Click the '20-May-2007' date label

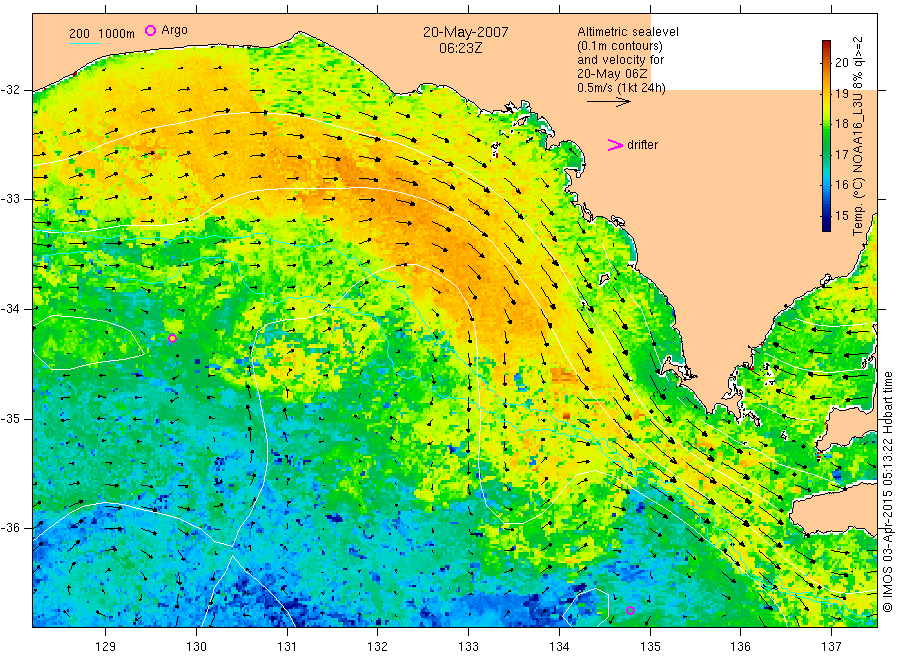[x=465, y=32]
